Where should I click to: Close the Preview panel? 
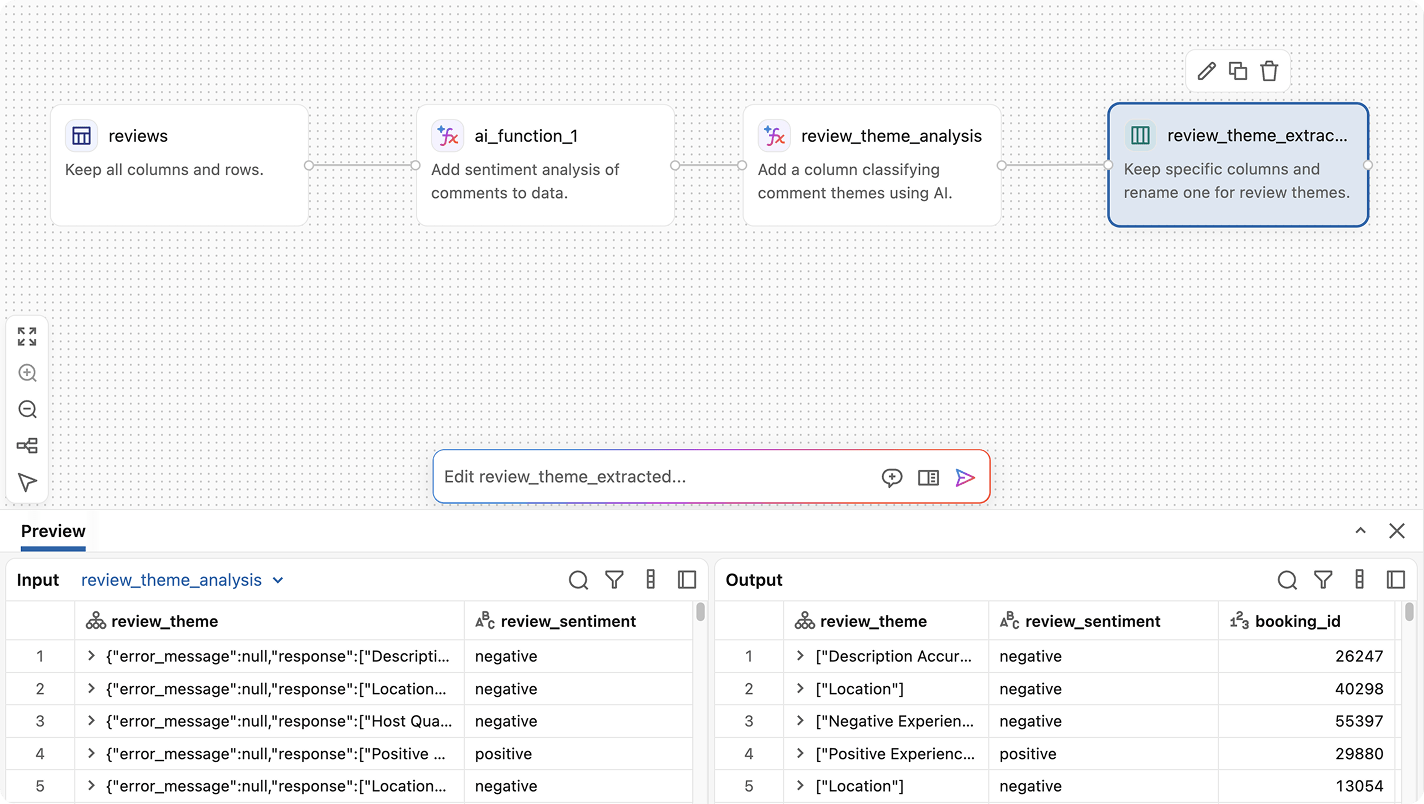[x=1397, y=531]
